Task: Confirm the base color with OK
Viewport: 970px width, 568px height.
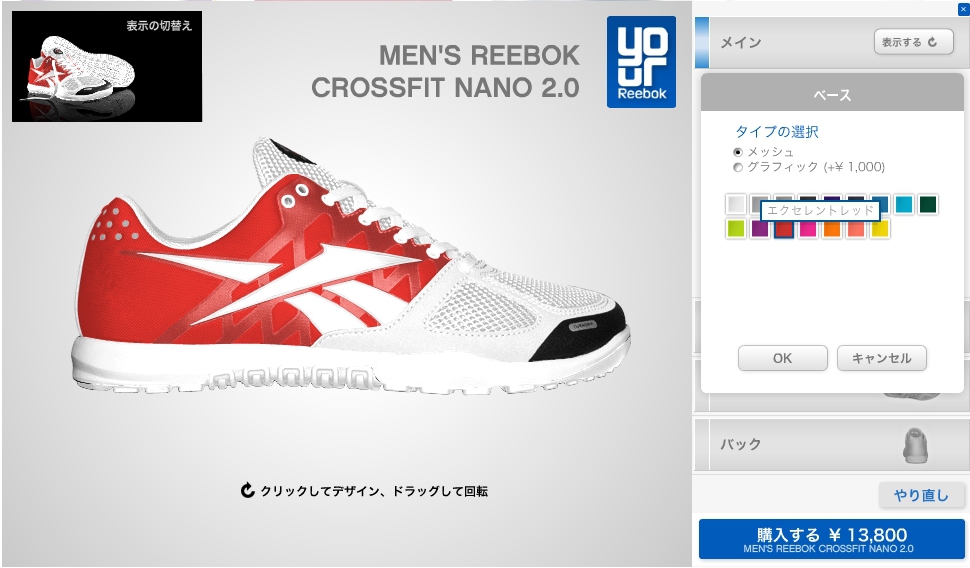Action: click(x=783, y=358)
